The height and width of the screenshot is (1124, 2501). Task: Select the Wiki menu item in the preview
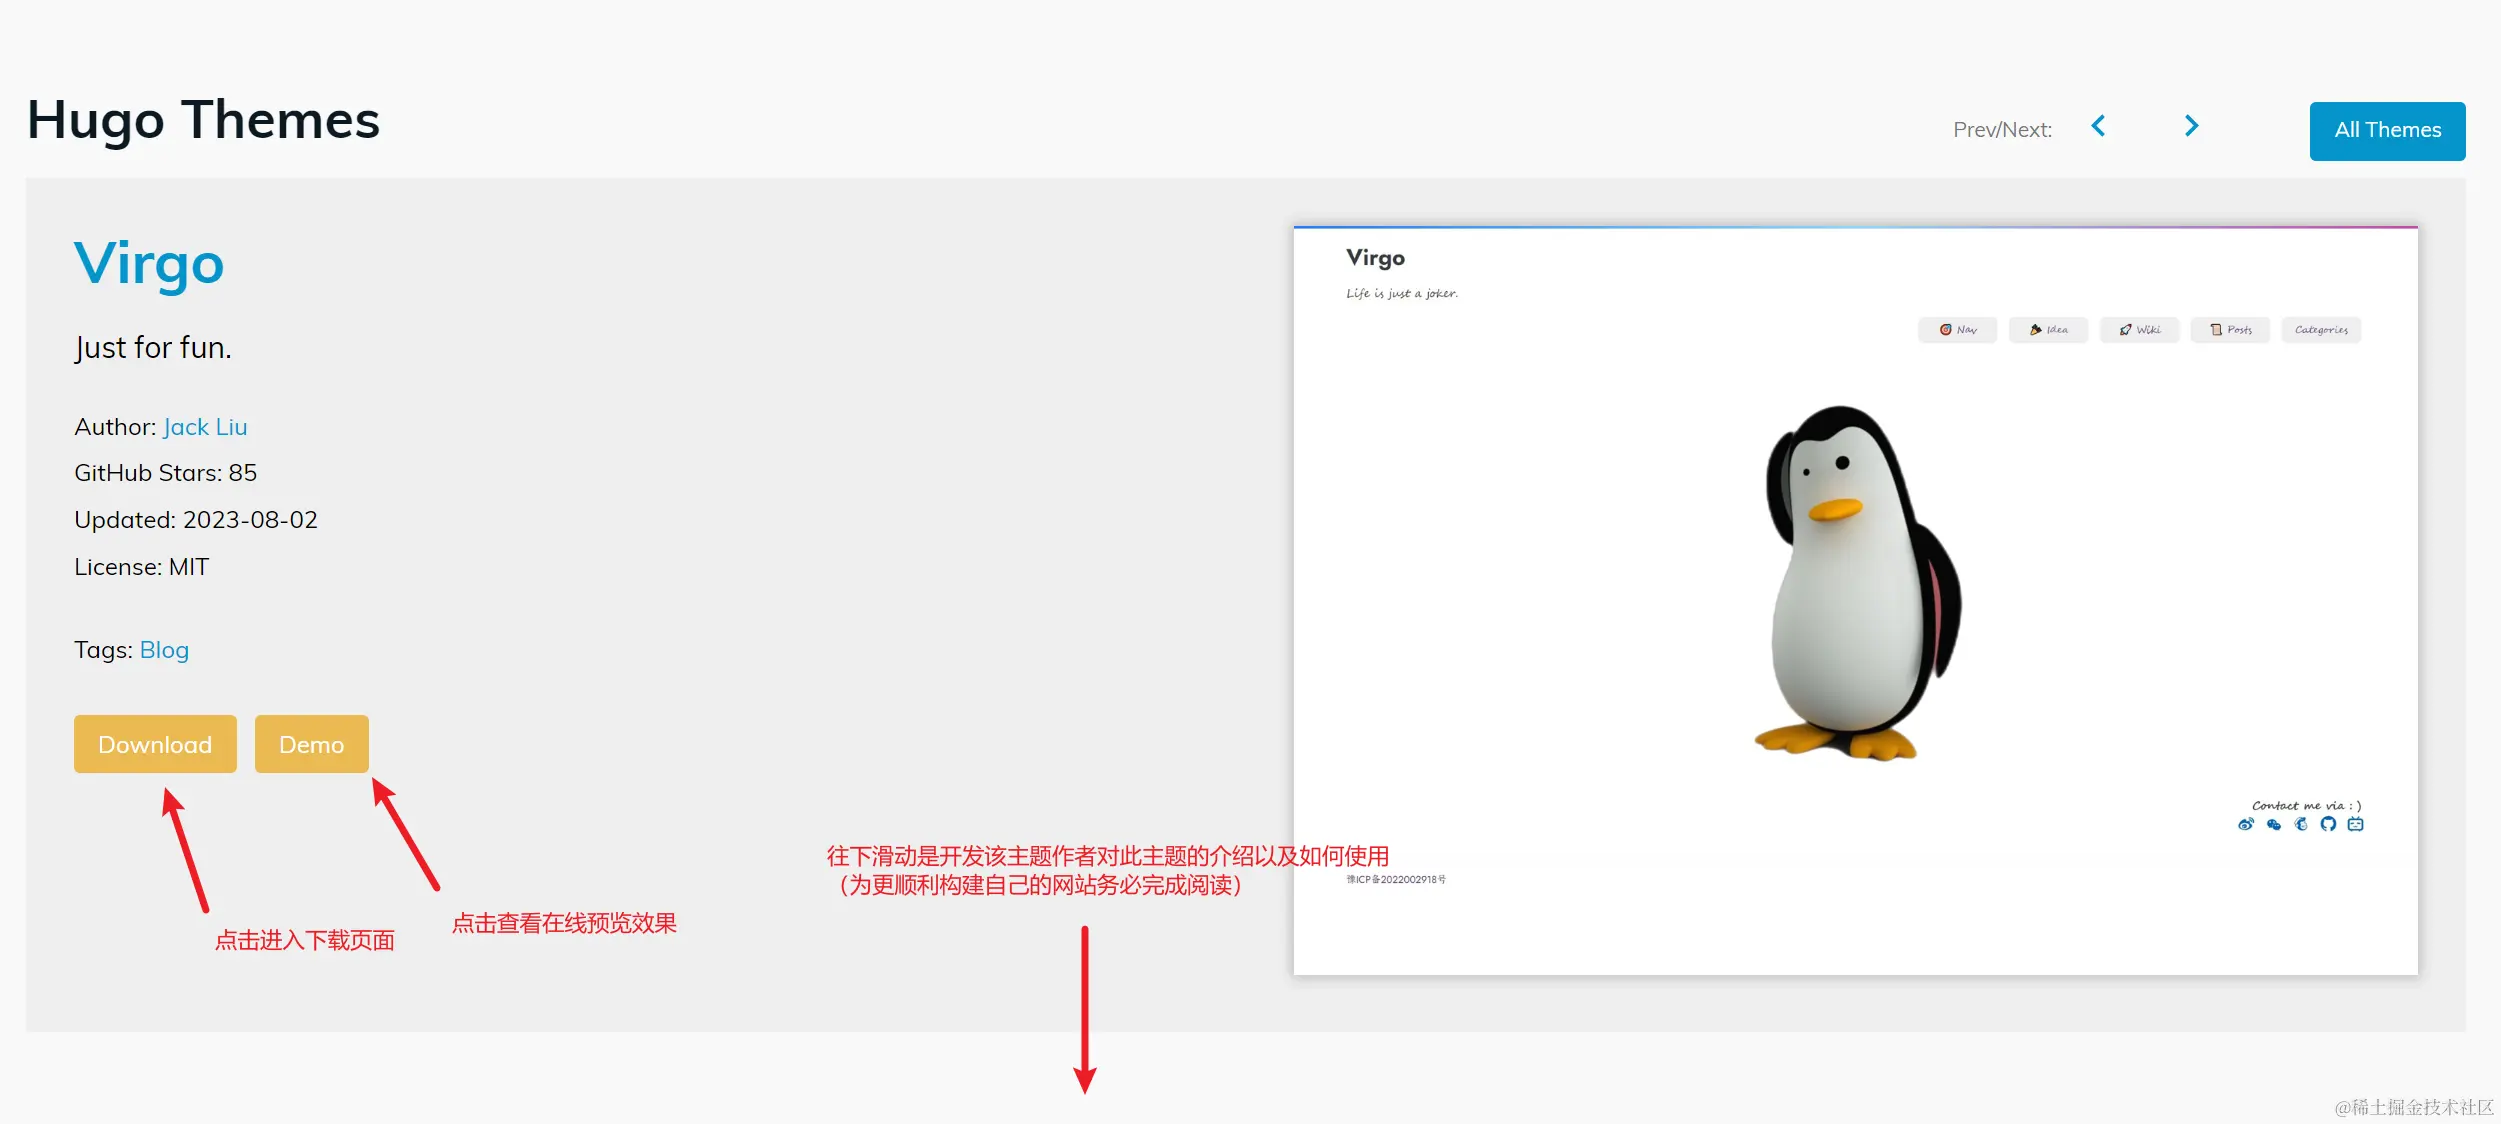(2139, 330)
